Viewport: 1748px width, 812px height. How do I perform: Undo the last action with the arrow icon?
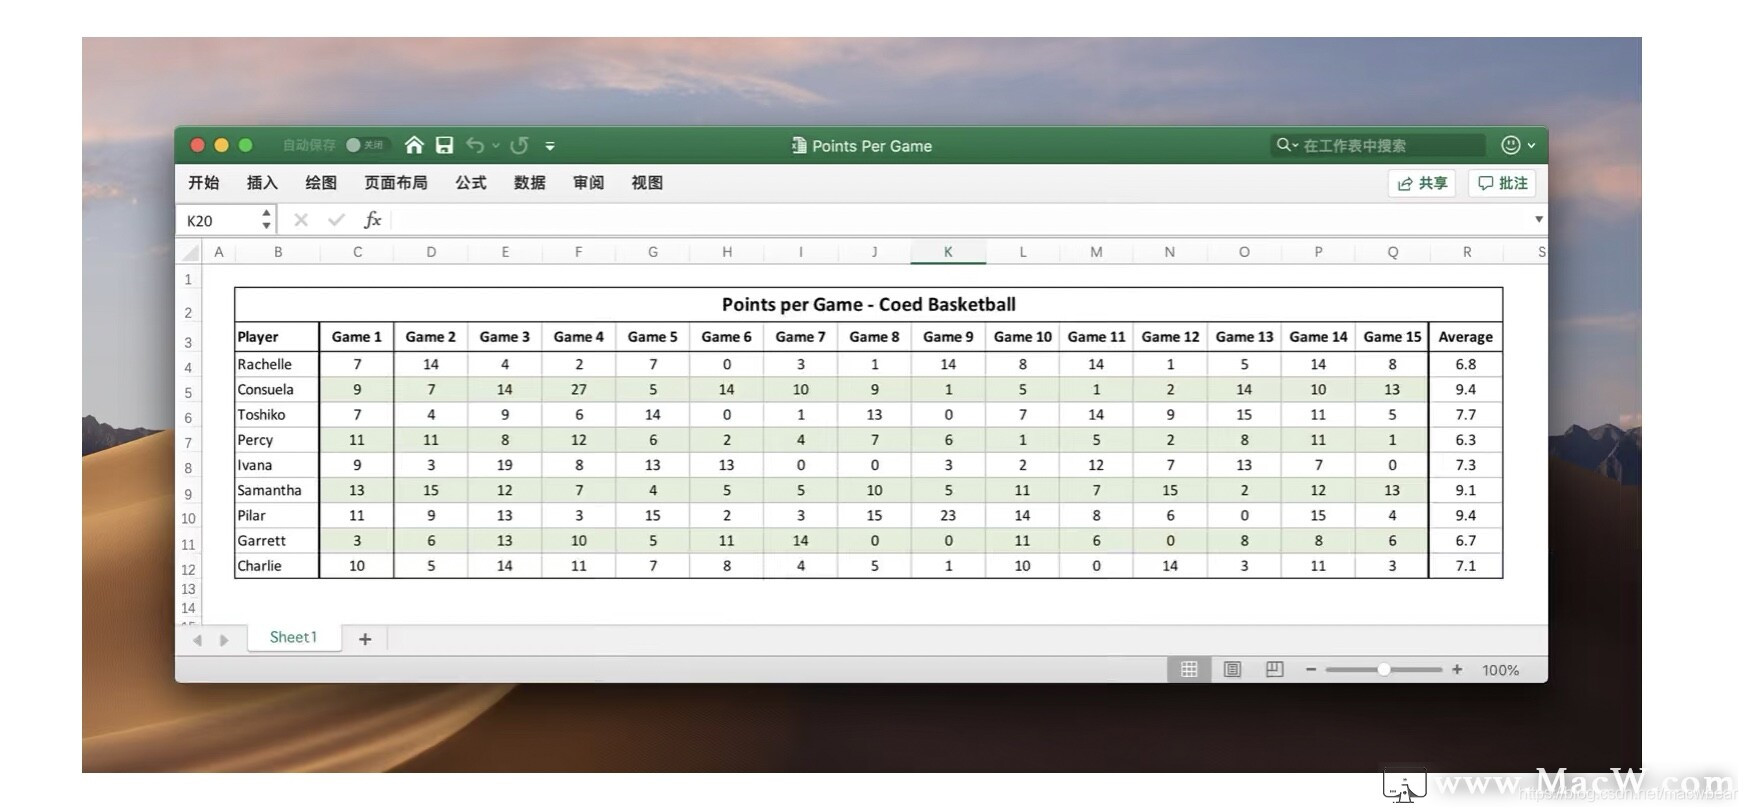tap(474, 146)
